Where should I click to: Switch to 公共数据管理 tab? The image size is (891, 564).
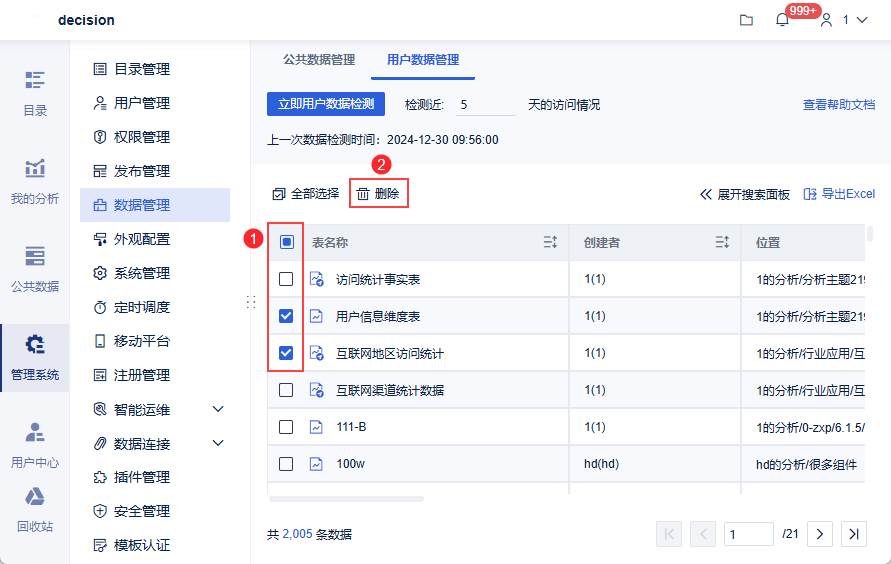319,60
